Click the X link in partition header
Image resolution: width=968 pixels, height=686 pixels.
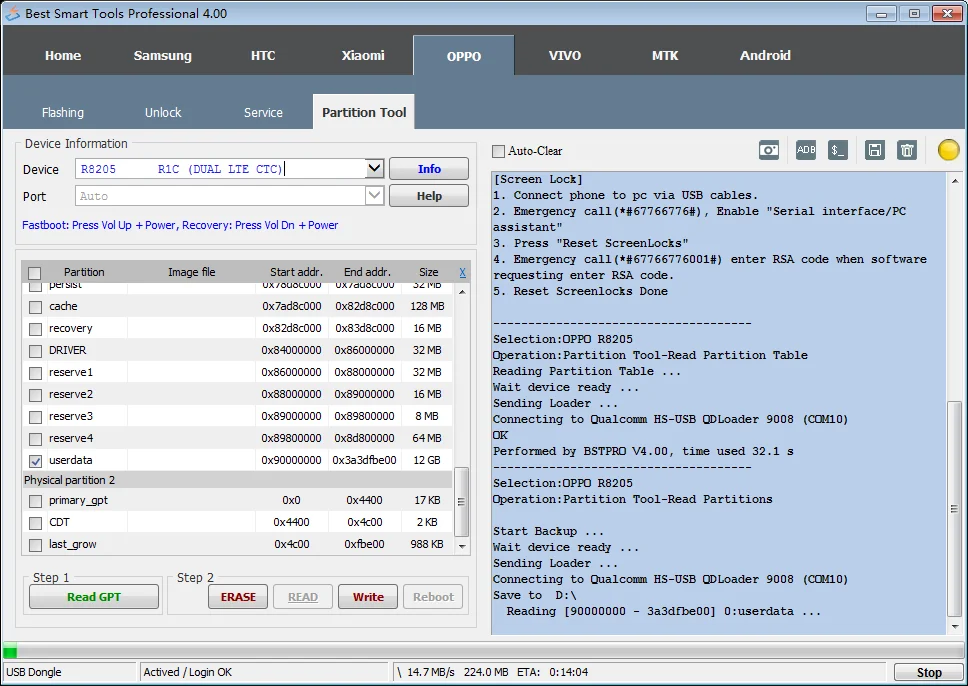(462, 272)
